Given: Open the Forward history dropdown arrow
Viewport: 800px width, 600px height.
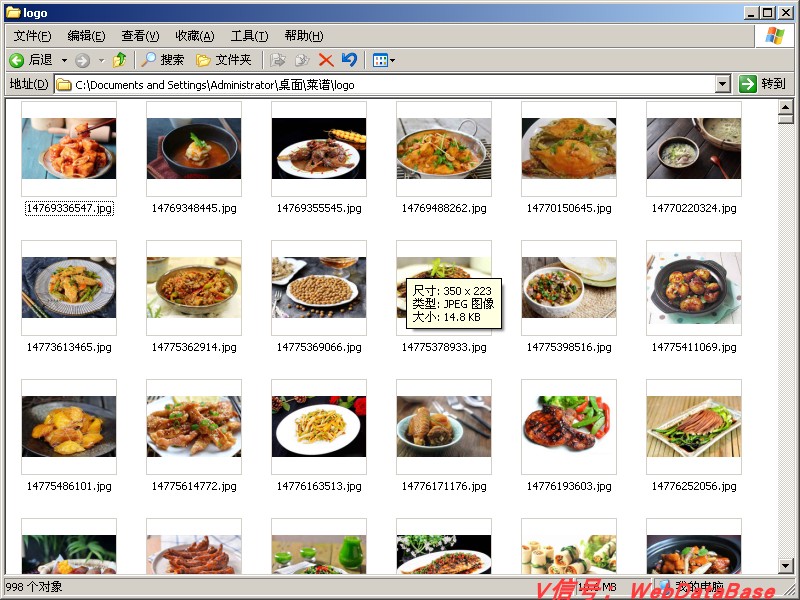Looking at the screenshot, I should click(102, 60).
